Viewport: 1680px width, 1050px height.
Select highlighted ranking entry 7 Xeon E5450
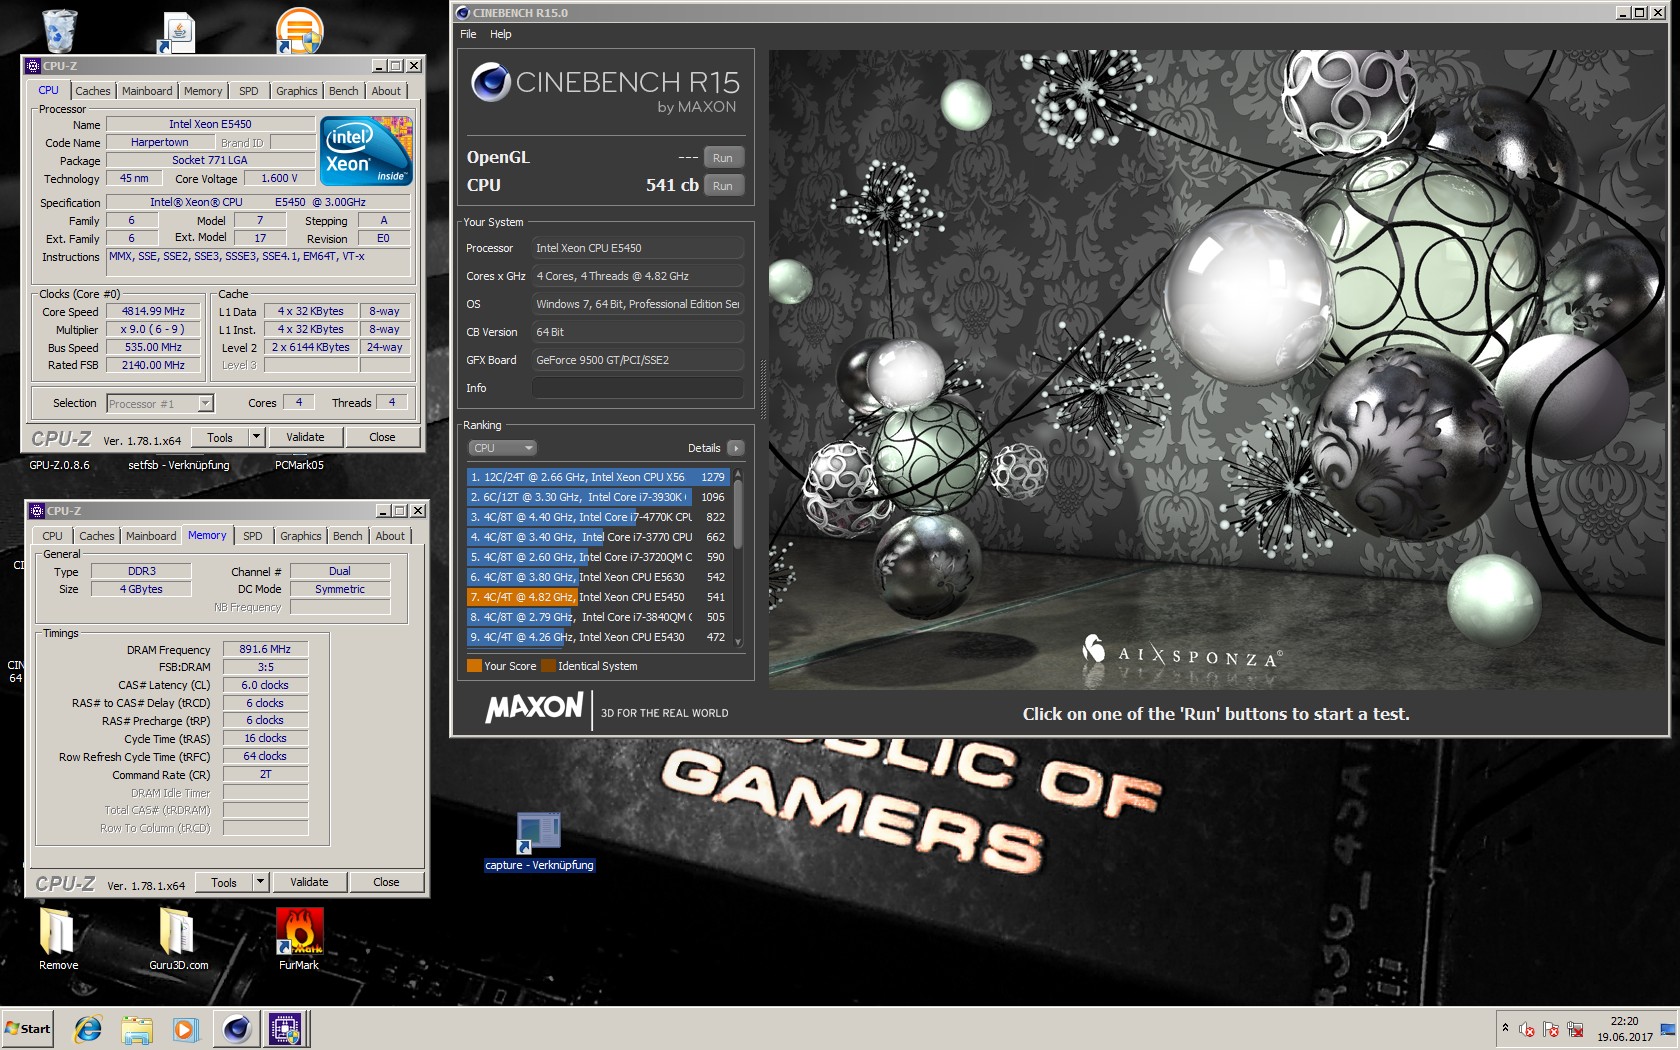pos(598,597)
